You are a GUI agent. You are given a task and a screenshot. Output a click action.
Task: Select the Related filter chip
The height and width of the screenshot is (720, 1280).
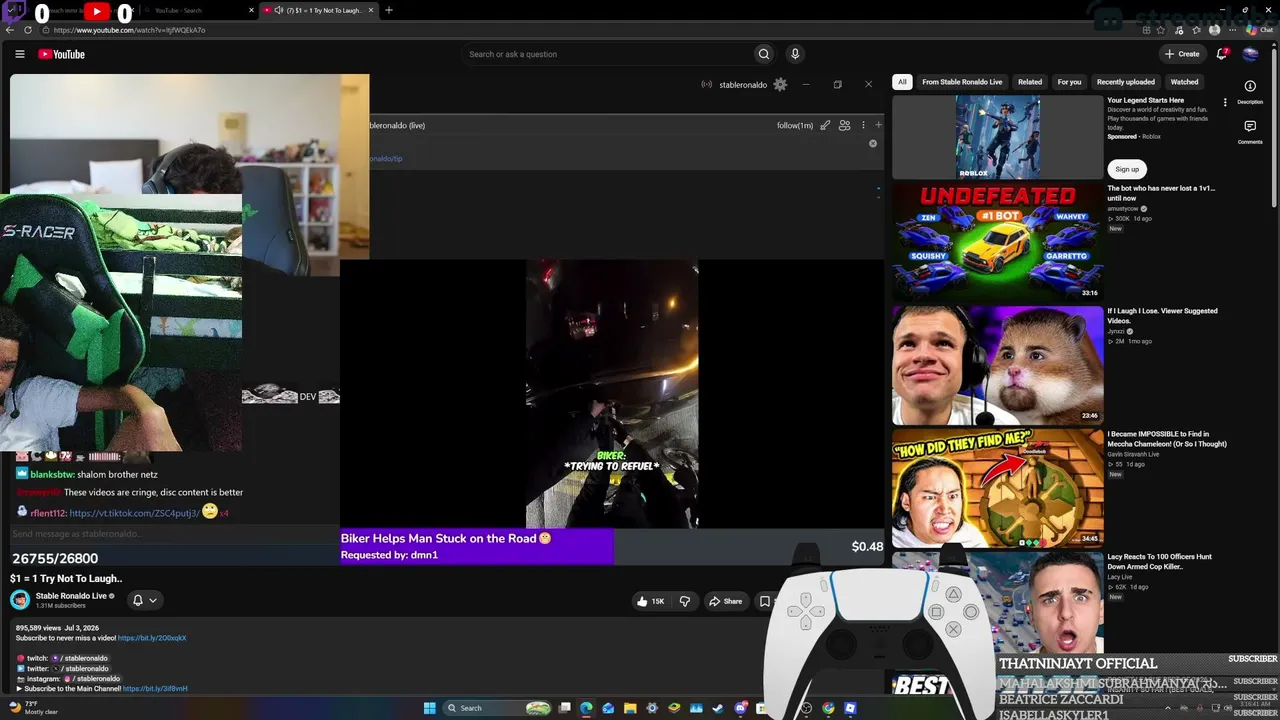pos(1030,82)
